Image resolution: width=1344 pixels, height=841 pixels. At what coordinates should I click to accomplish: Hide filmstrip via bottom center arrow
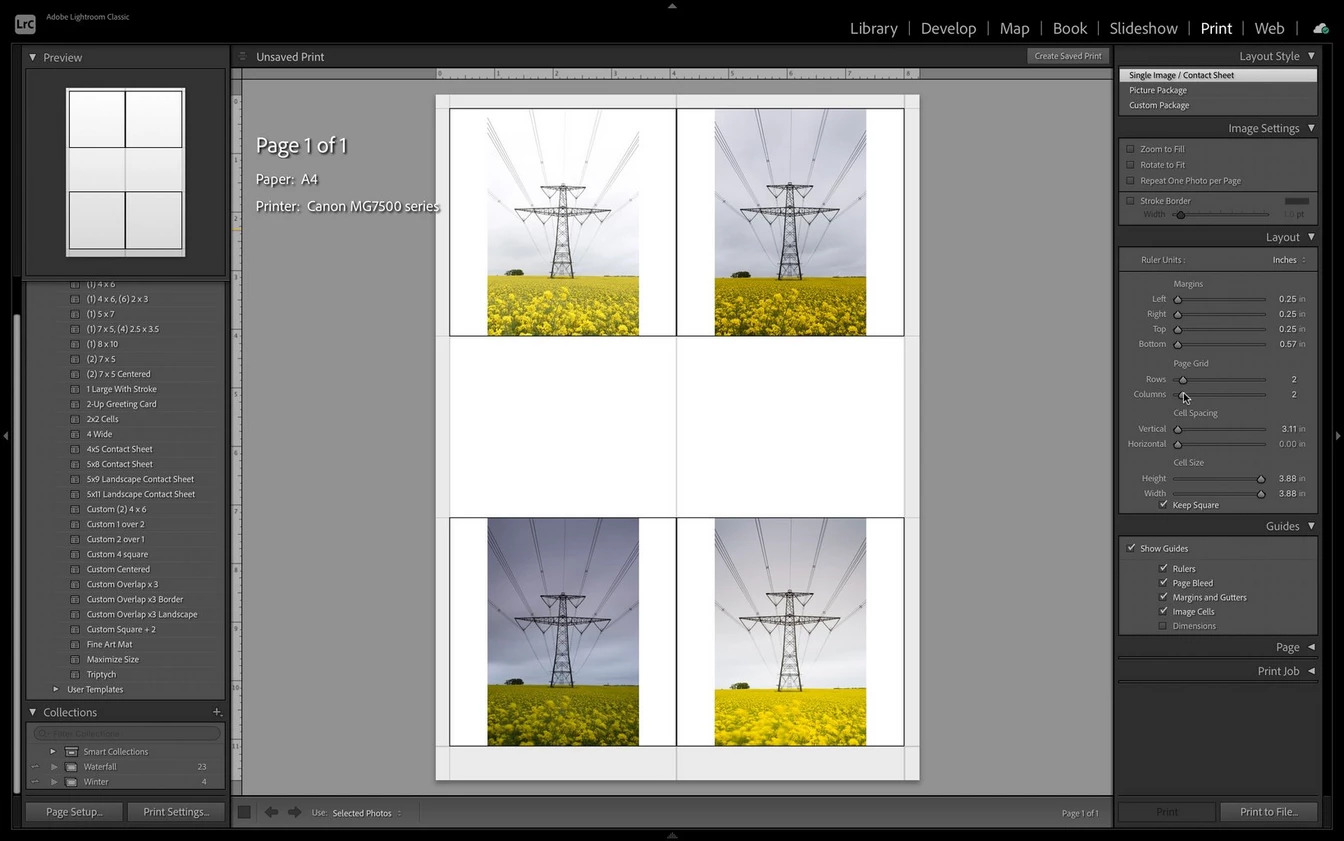(x=672, y=835)
